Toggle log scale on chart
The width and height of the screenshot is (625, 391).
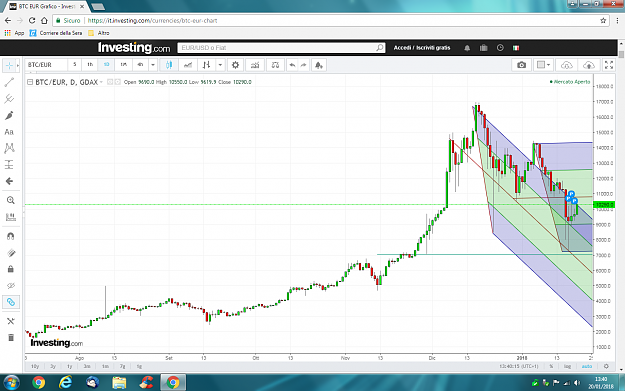pos(567,366)
